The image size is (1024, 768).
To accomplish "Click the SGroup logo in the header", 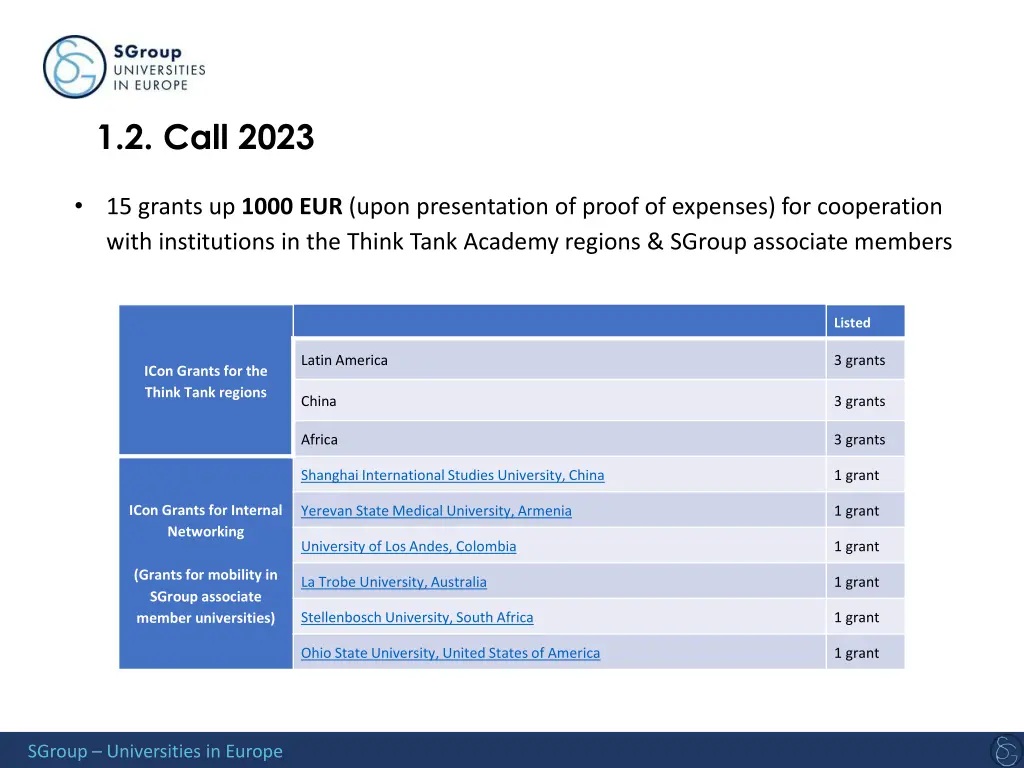I will point(124,67).
